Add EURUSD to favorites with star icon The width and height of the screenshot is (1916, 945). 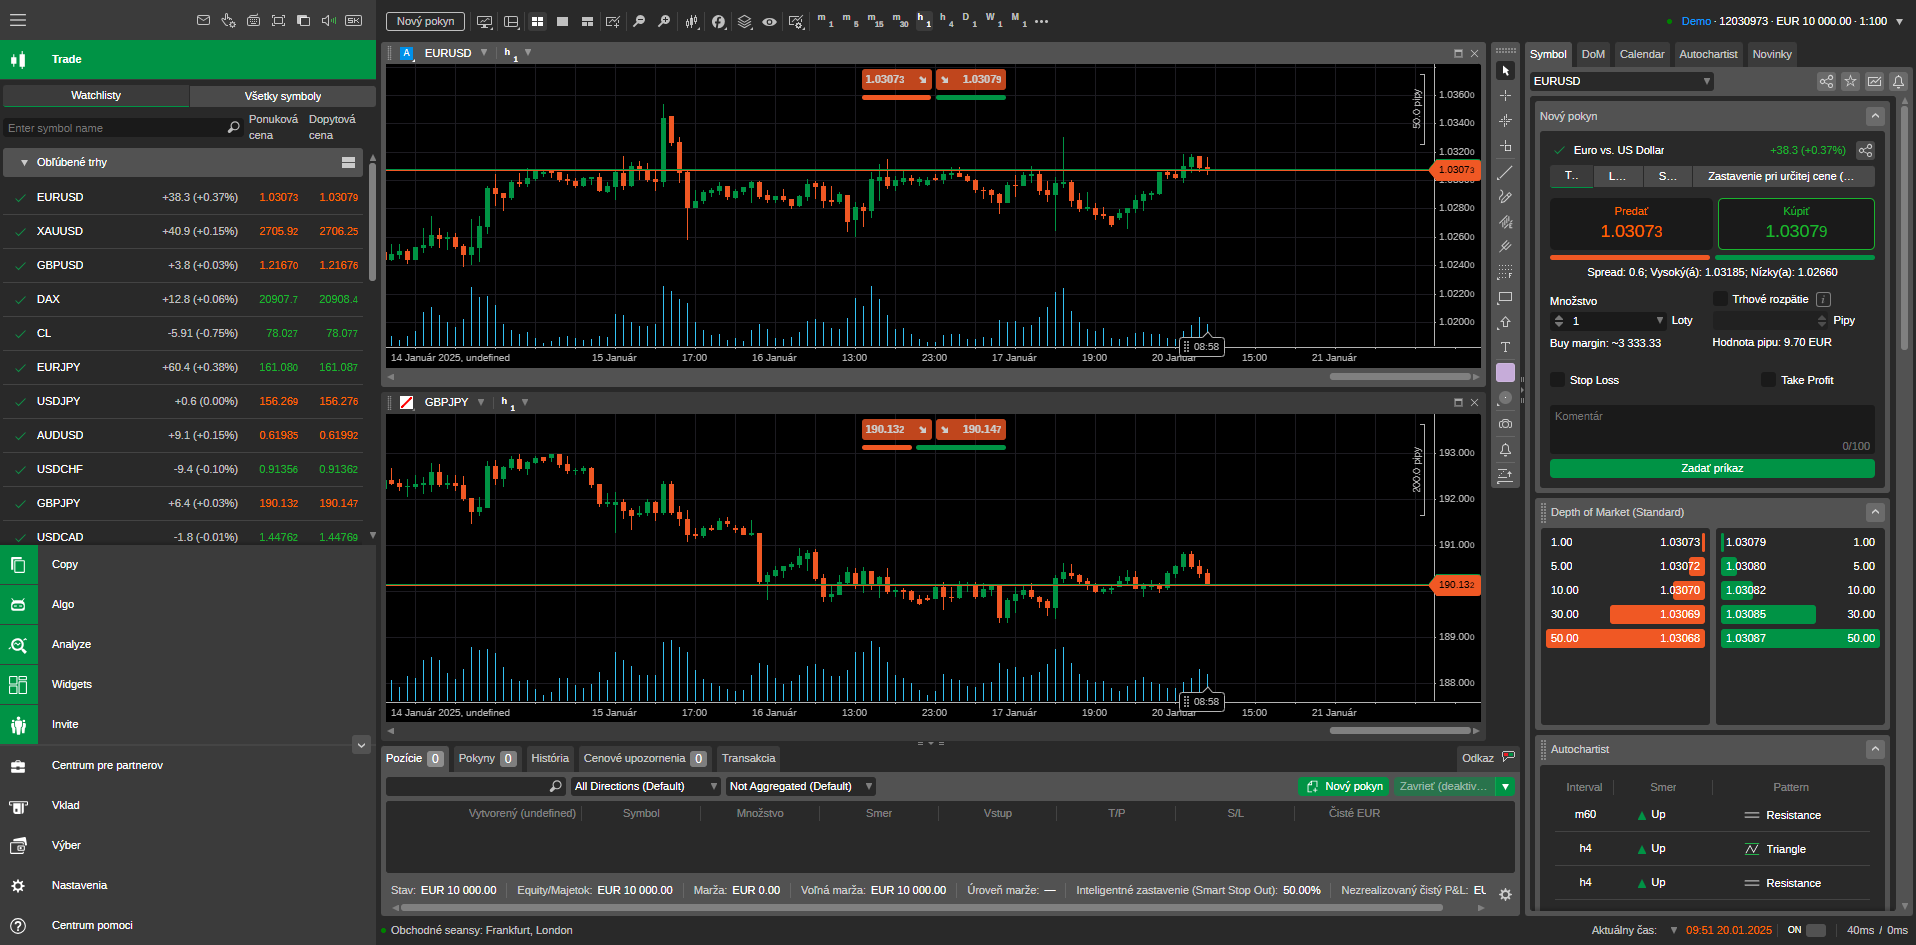[1850, 81]
